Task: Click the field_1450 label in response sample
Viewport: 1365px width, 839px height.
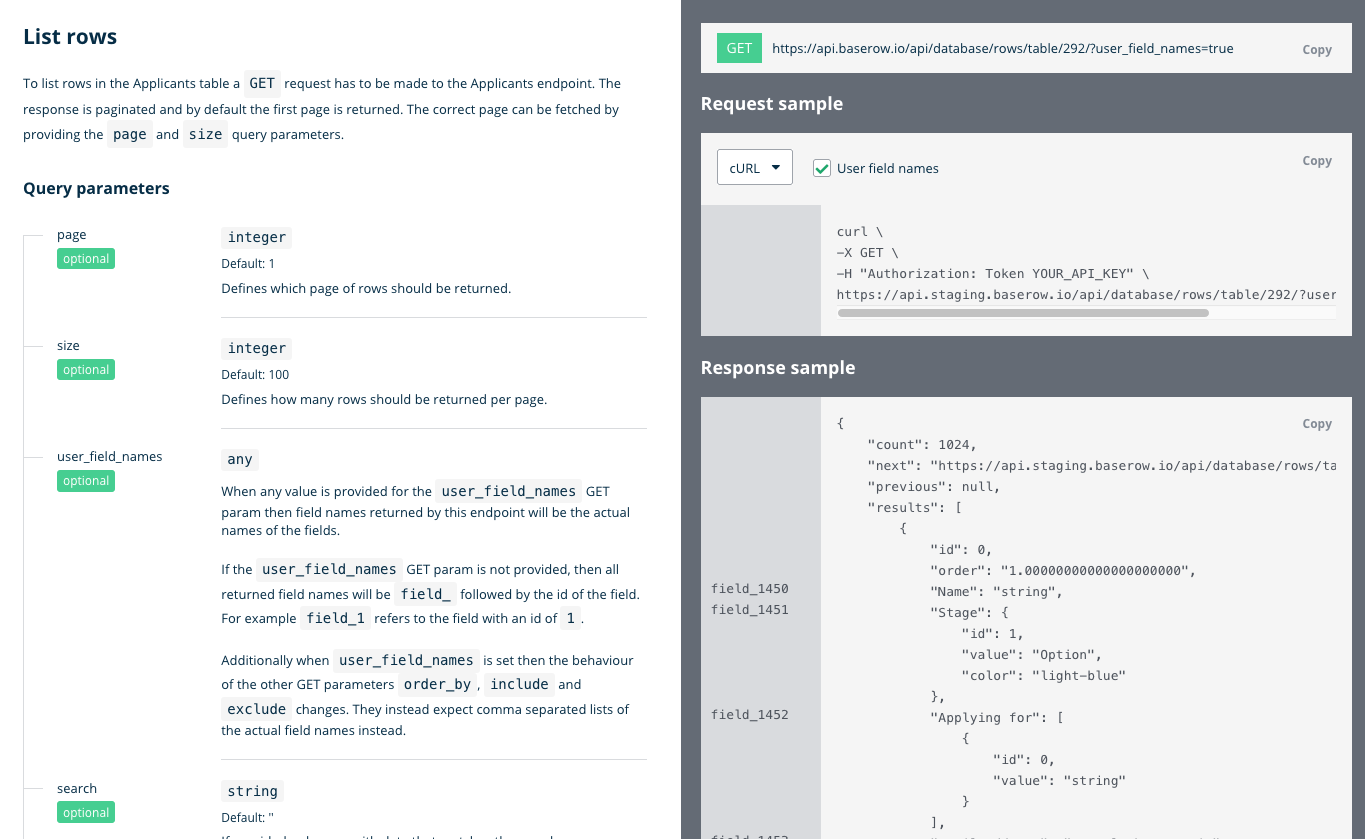Action: pos(749,589)
